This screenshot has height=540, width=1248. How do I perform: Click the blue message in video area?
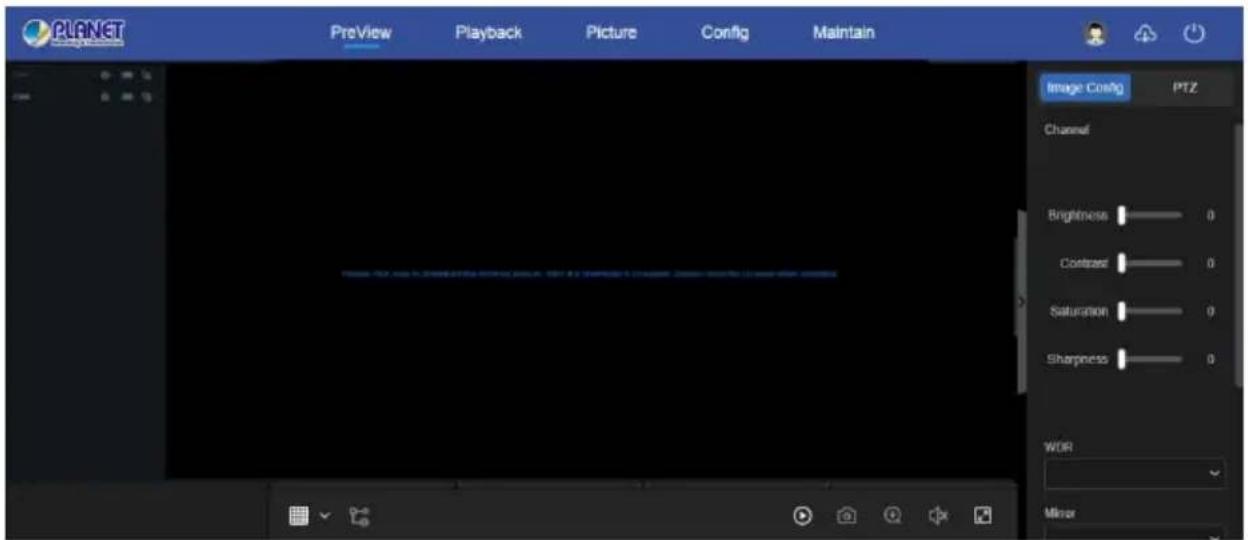[590, 273]
